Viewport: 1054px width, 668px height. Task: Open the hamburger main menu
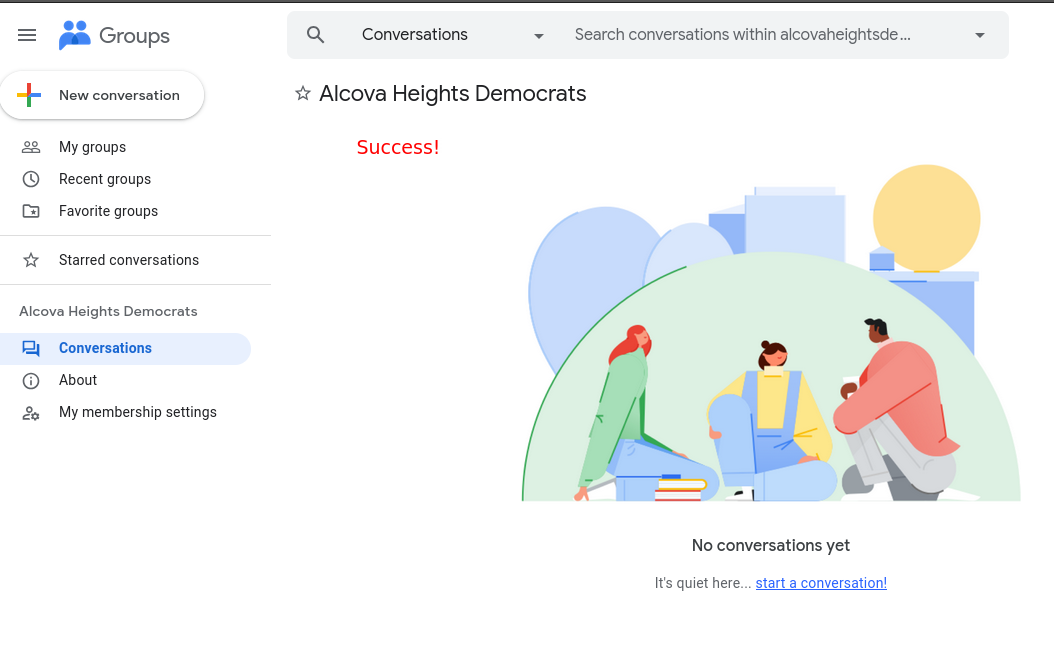(27, 35)
